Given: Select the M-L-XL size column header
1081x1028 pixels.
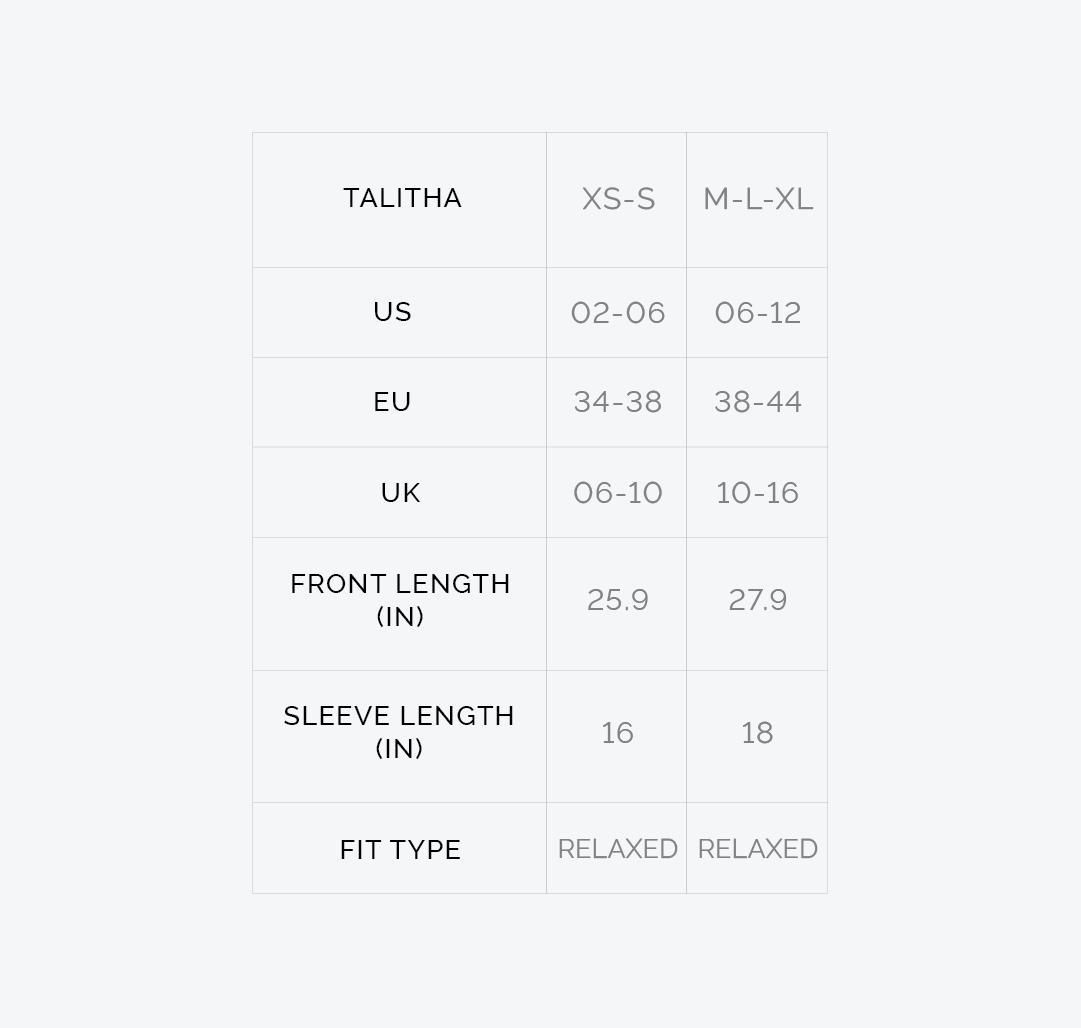Looking at the screenshot, I should [x=757, y=199].
